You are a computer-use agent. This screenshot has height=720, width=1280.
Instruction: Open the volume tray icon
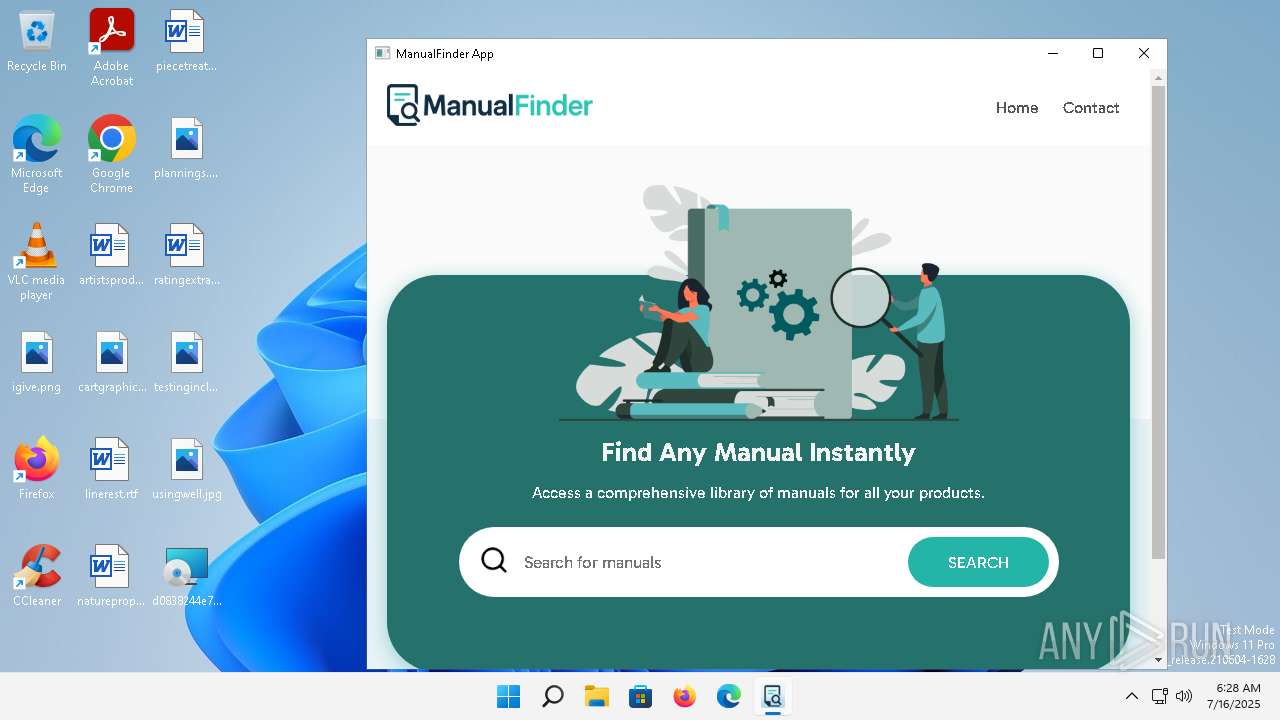click(1184, 696)
